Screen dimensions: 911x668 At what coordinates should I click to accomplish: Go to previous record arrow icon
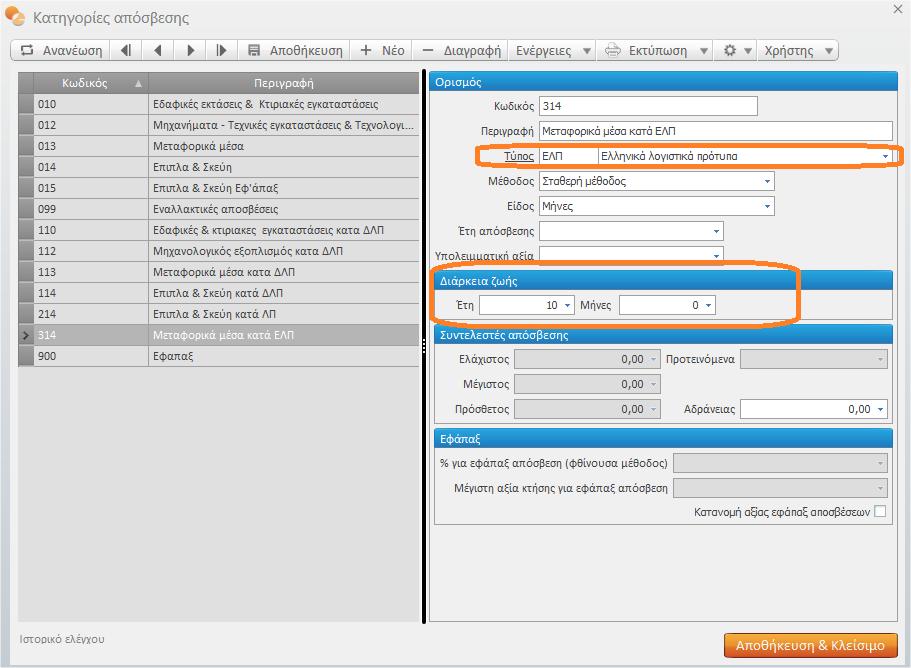click(x=157, y=51)
